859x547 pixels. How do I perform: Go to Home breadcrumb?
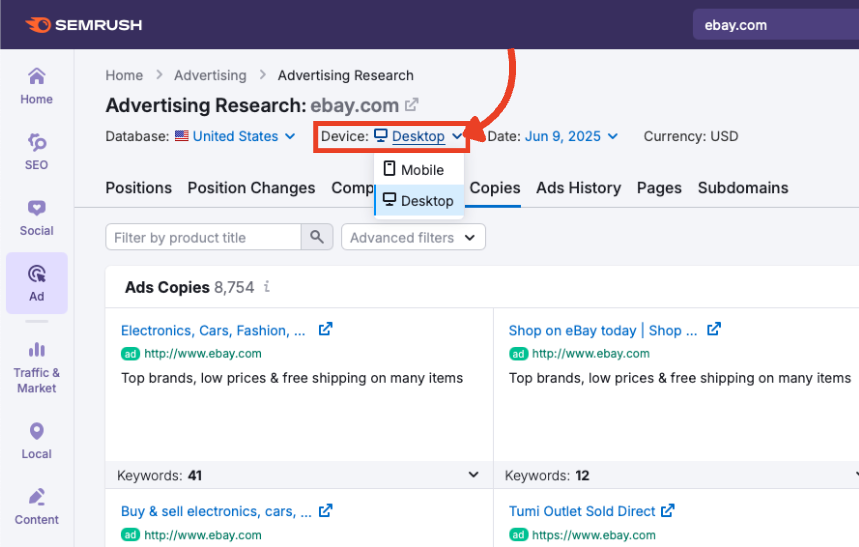coord(124,75)
